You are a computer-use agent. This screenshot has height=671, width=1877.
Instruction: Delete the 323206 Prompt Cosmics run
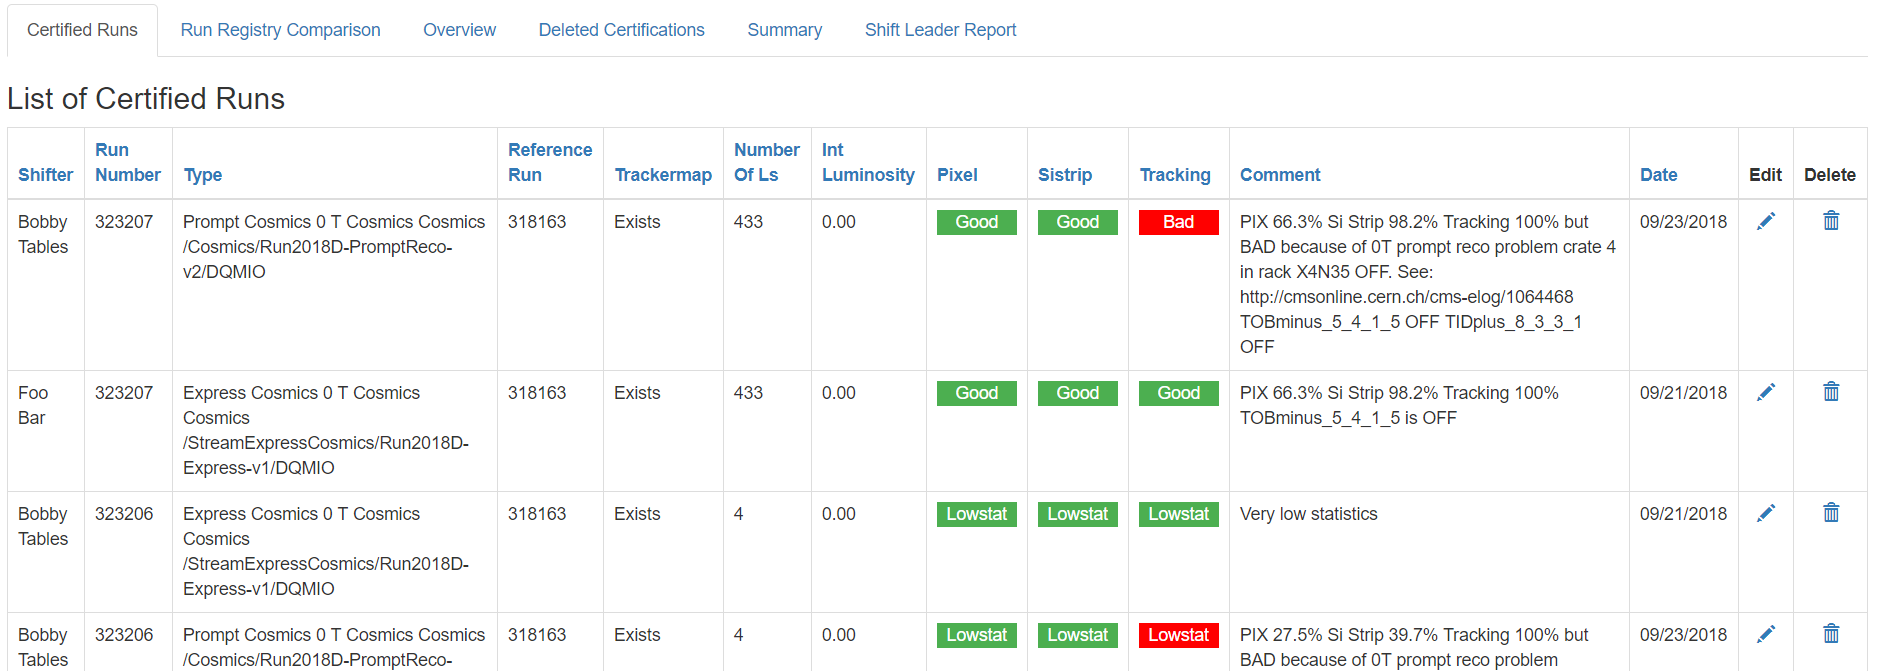pos(1831,634)
